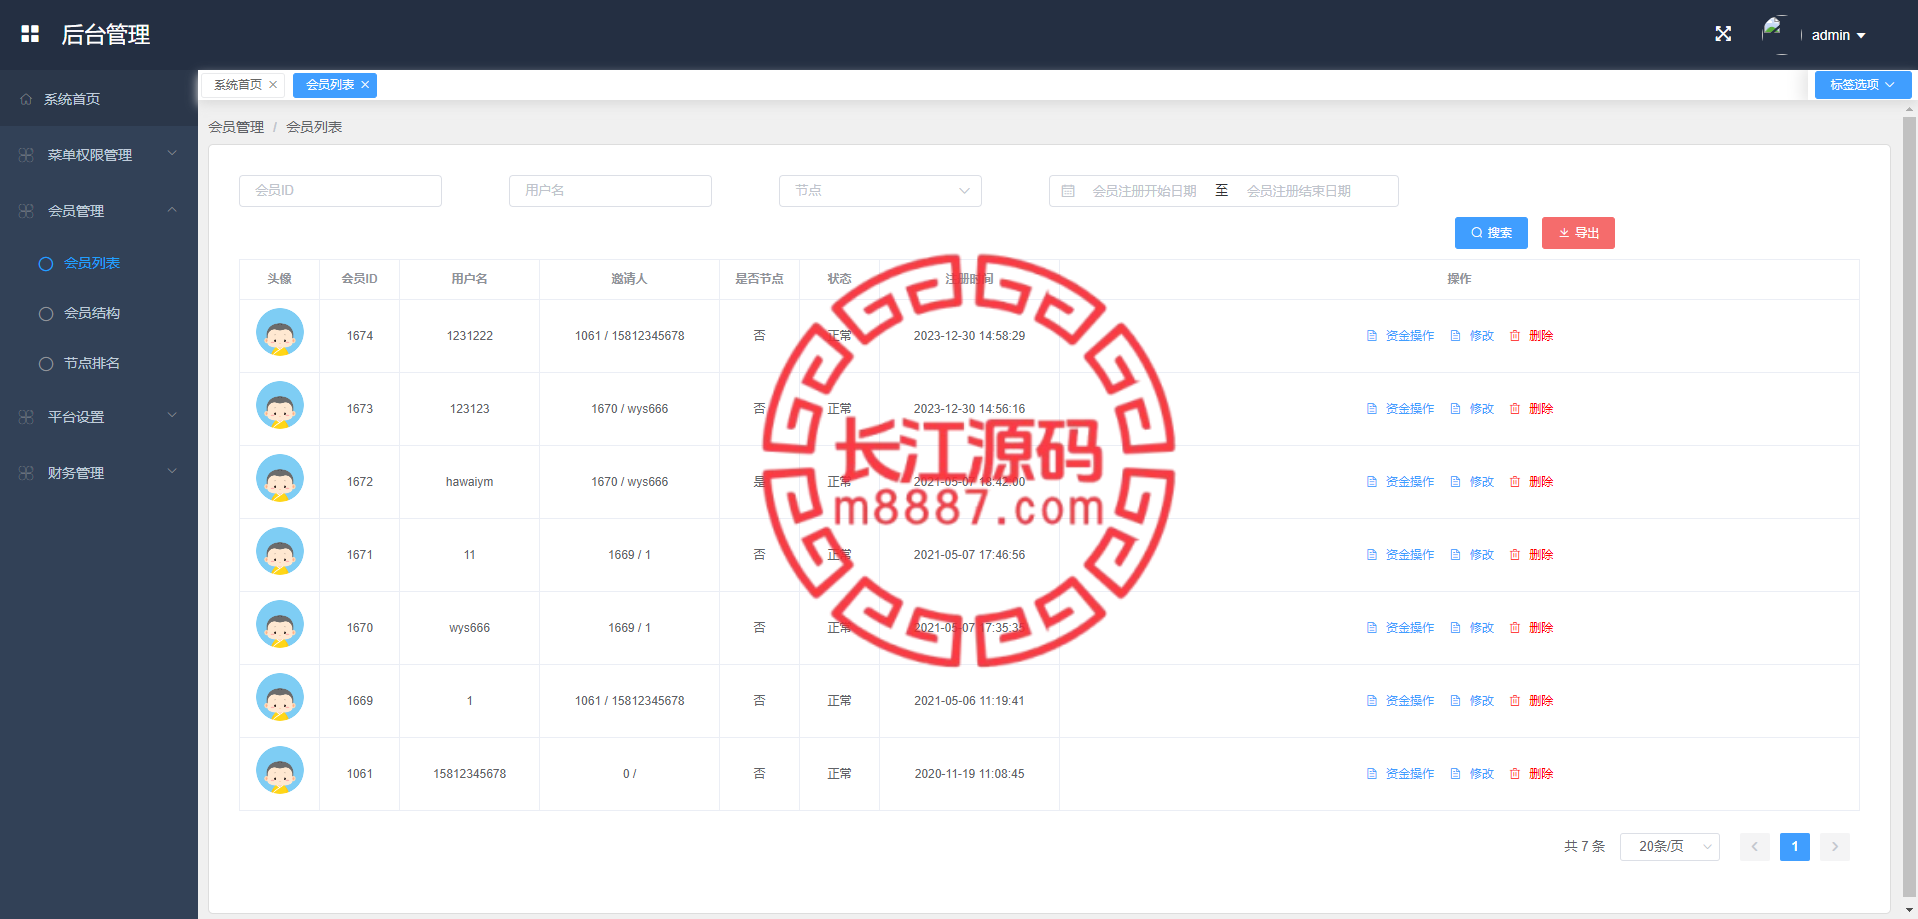The width and height of the screenshot is (1918, 919).
Task: Click 修改 for member 1674
Action: 1472,336
